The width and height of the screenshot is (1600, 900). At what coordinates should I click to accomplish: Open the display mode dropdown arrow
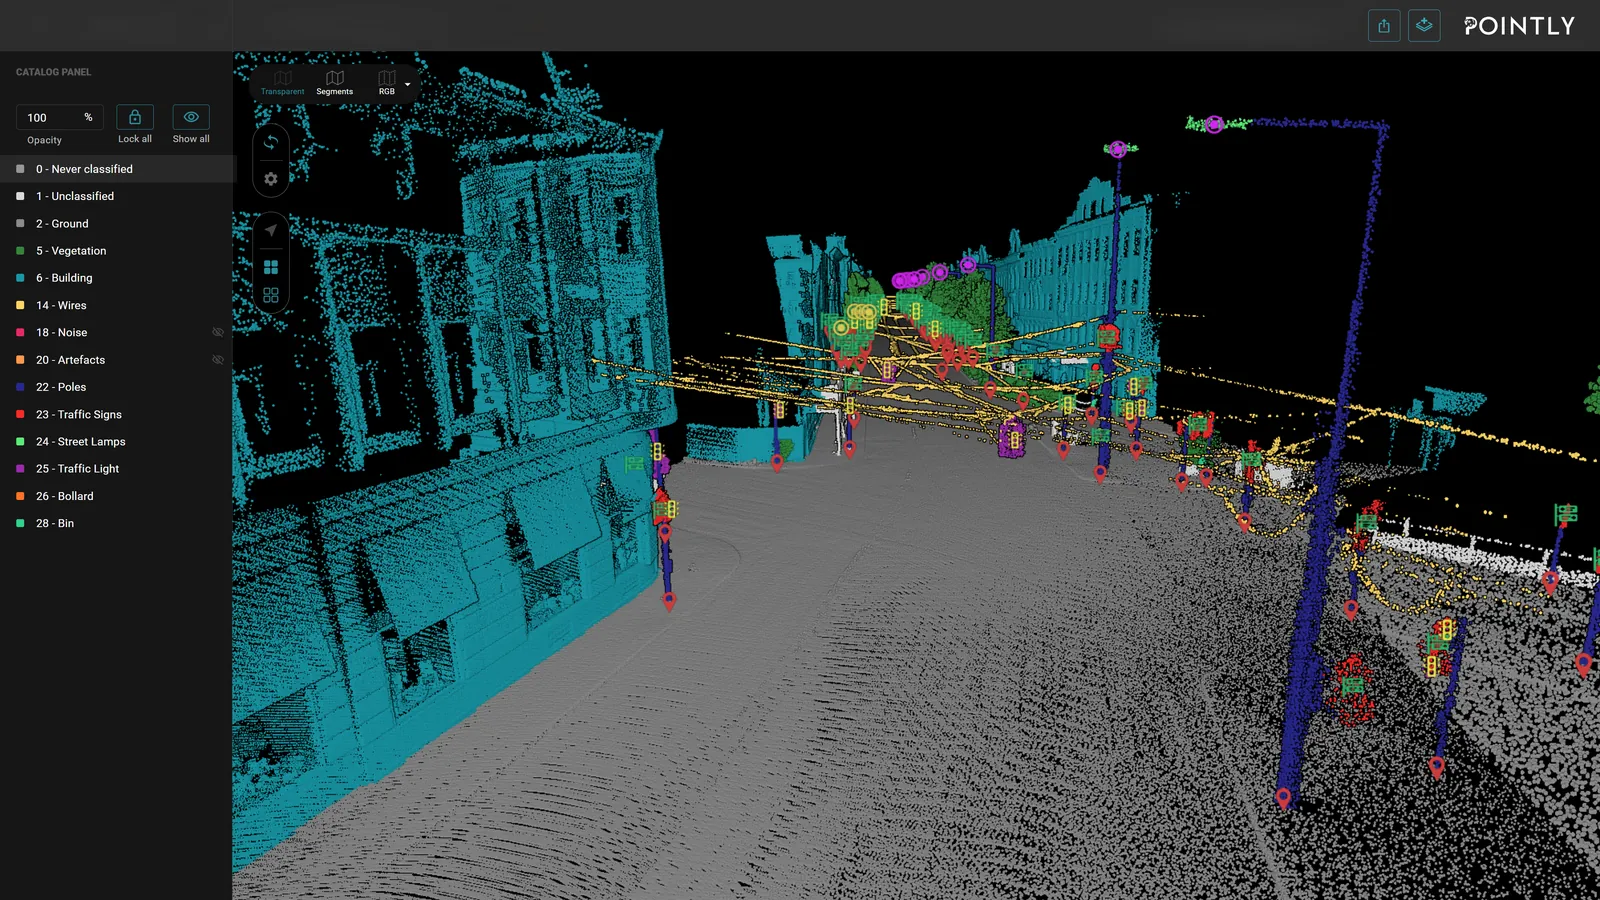pos(408,85)
